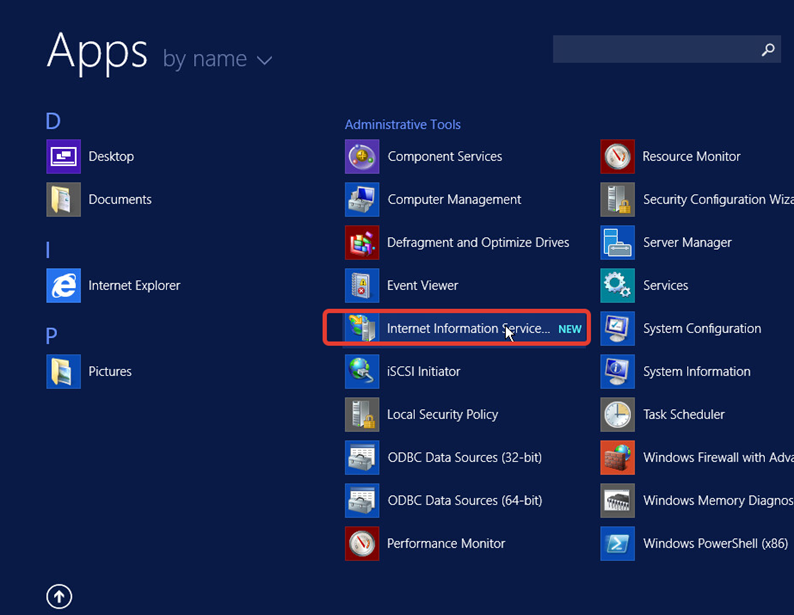Open the Event Viewer icon

tap(362, 285)
